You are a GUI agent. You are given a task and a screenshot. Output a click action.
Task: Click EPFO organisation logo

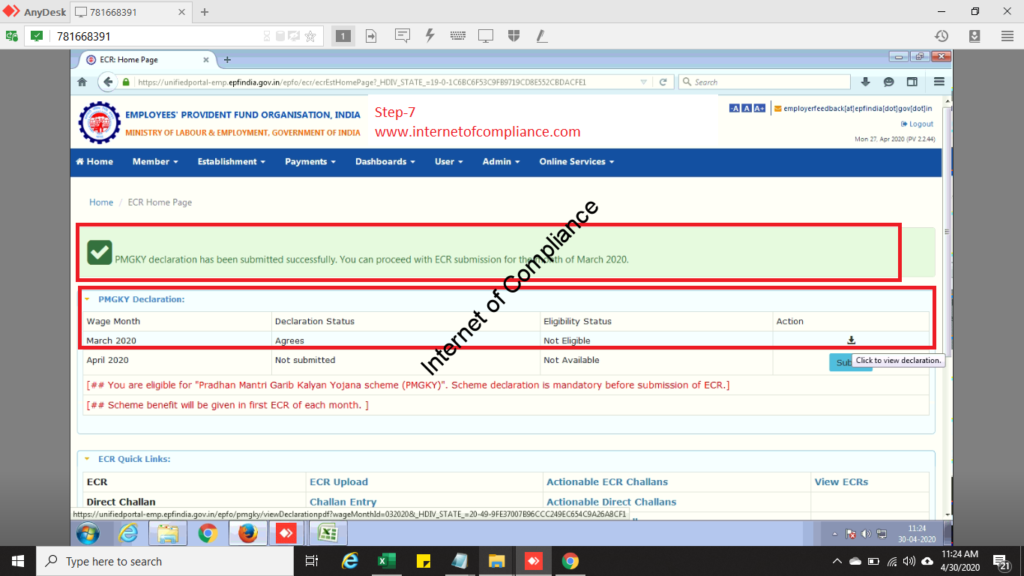tap(99, 122)
